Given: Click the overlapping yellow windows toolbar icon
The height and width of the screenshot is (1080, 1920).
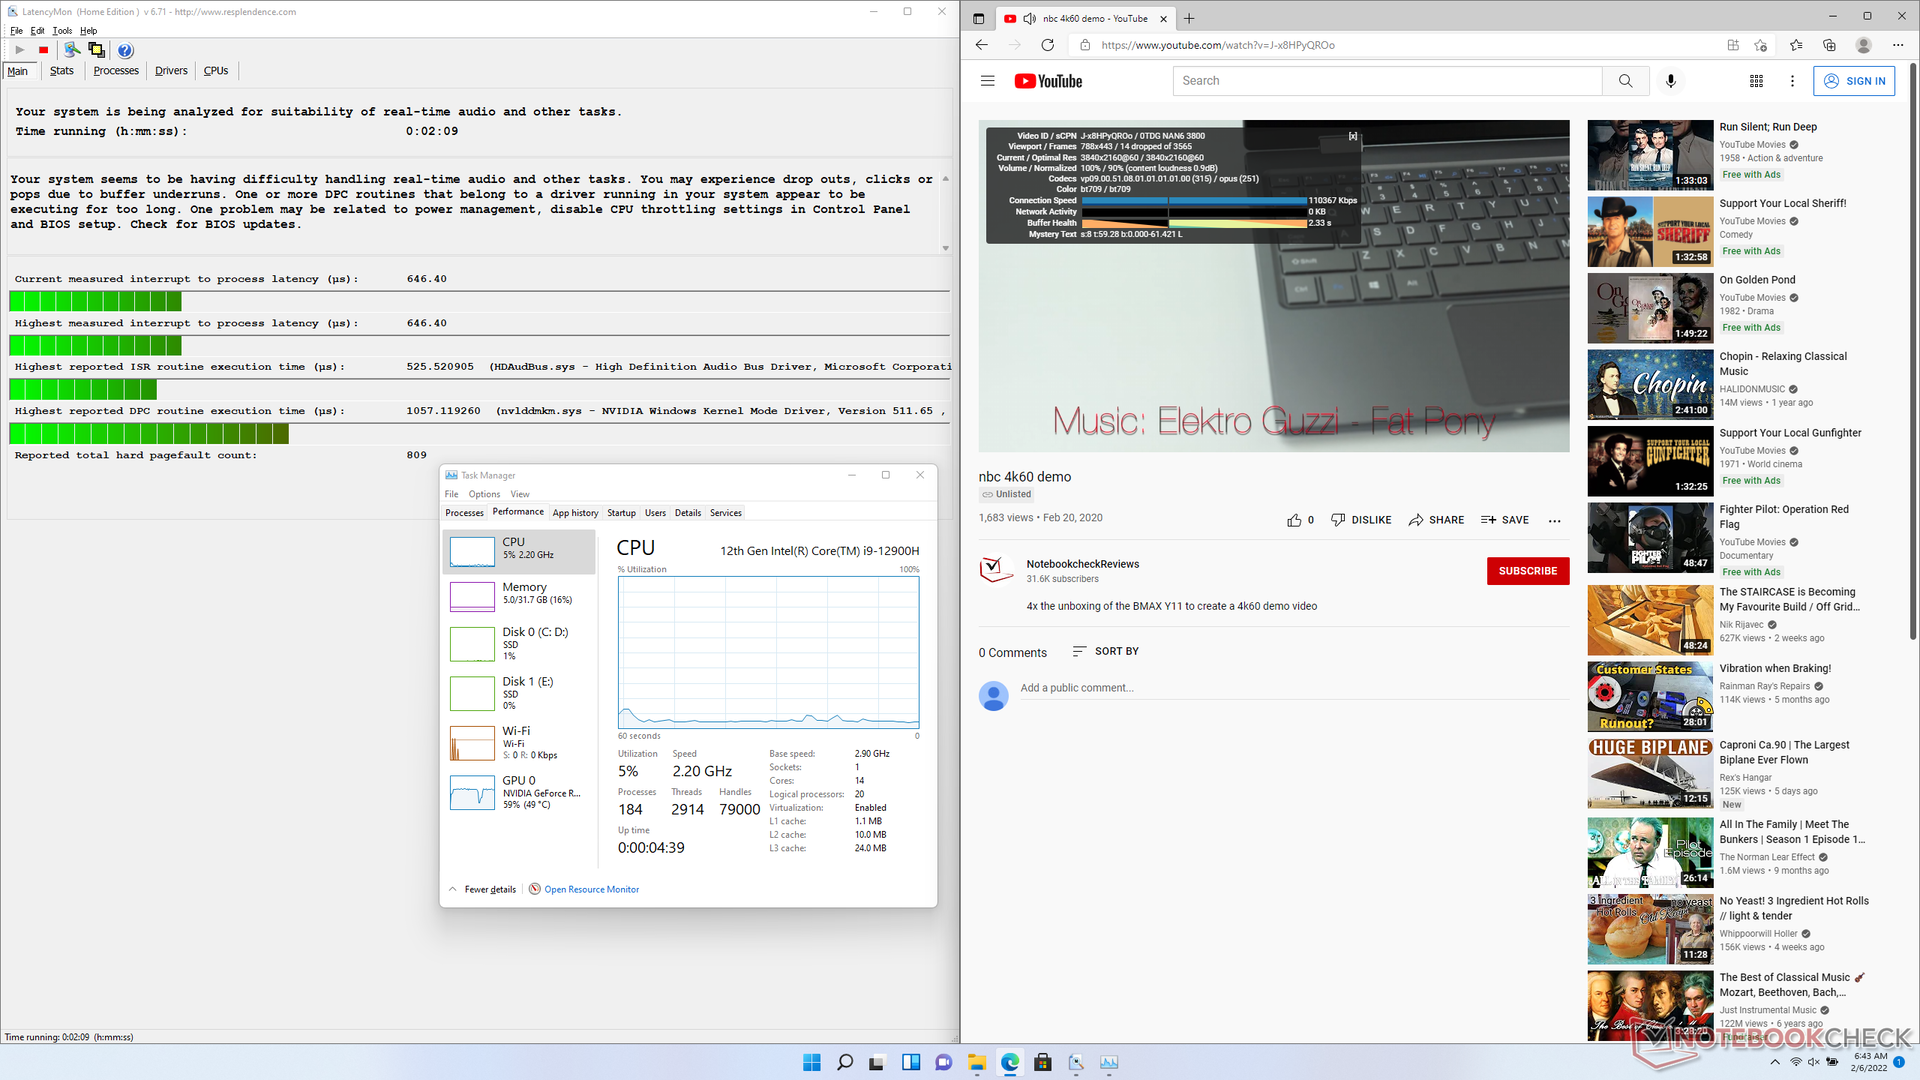Looking at the screenshot, I should (x=96, y=50).
